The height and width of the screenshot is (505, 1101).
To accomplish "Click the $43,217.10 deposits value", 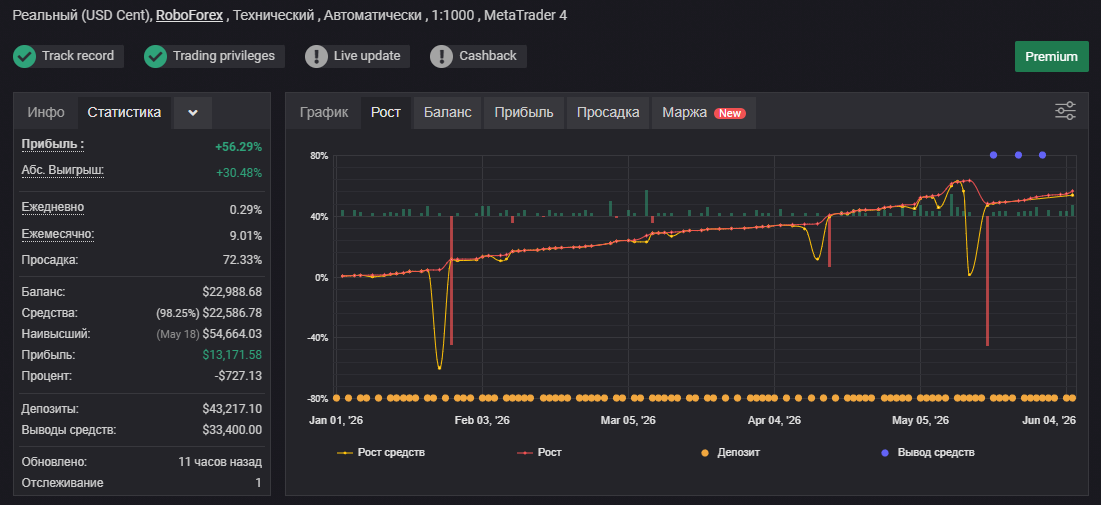I will coord(232,409).
